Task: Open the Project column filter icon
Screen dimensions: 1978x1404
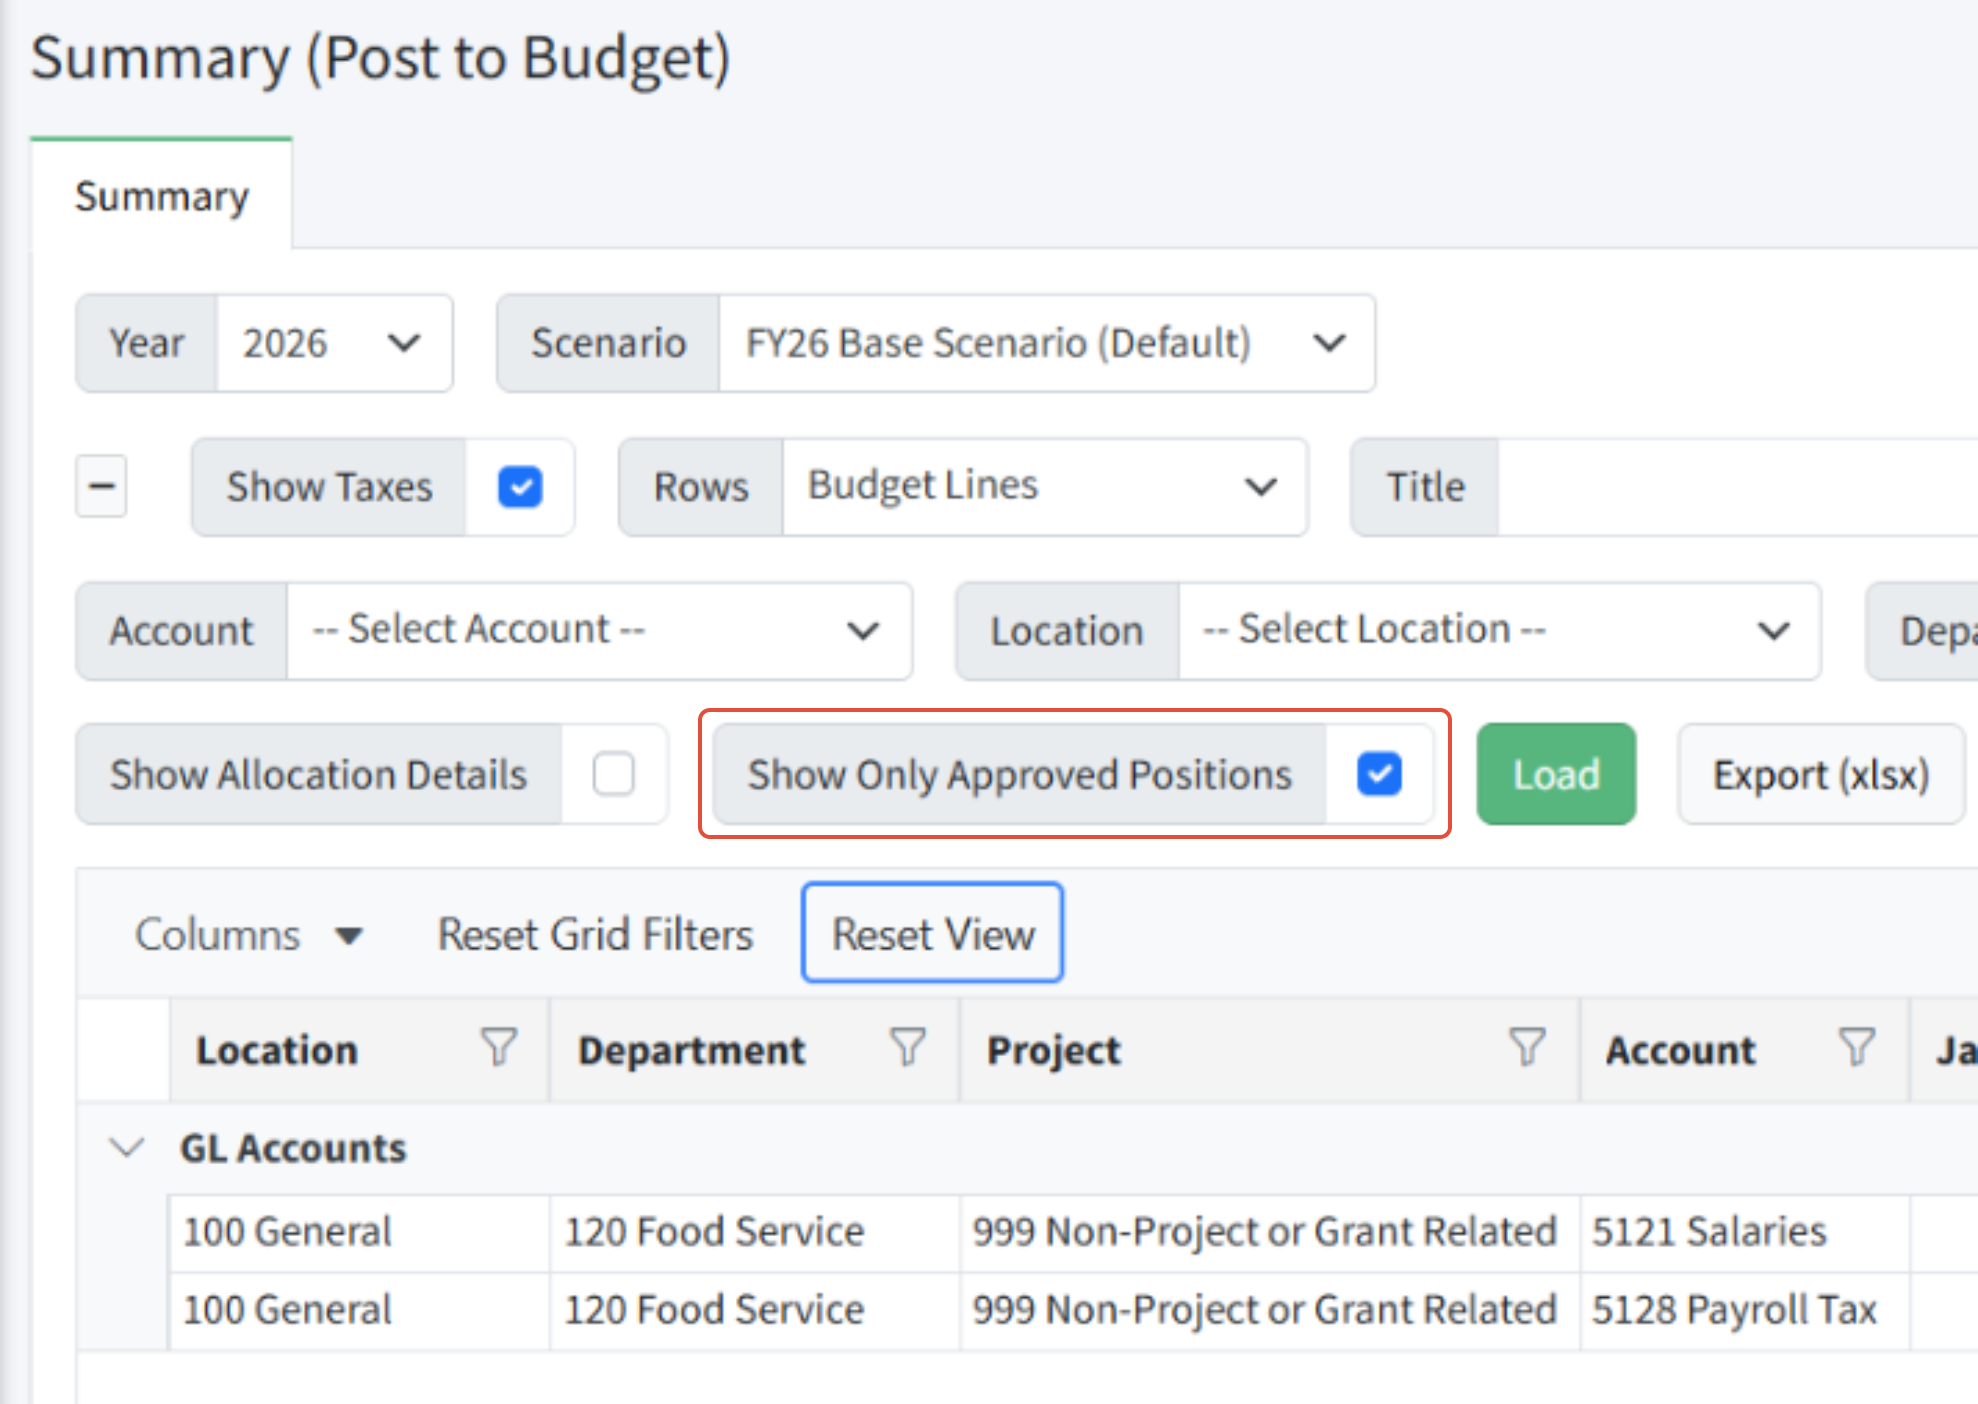Action: (x=1527, y=1048)
